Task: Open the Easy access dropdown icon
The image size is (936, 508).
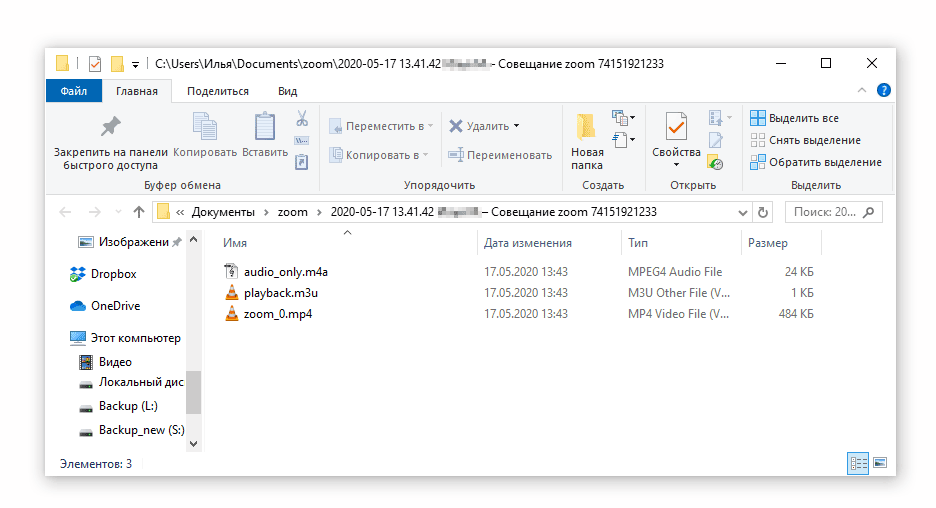Action: tap(623, 140)
